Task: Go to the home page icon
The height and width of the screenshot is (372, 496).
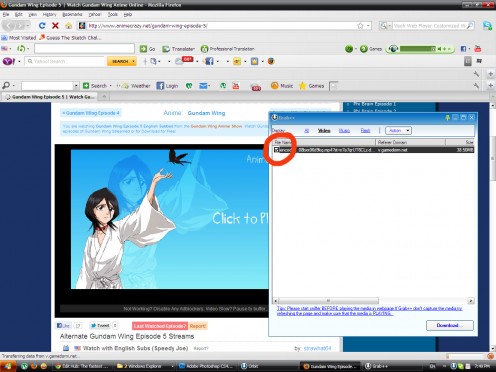Action: pyautogui.click(x=68, y=26)
